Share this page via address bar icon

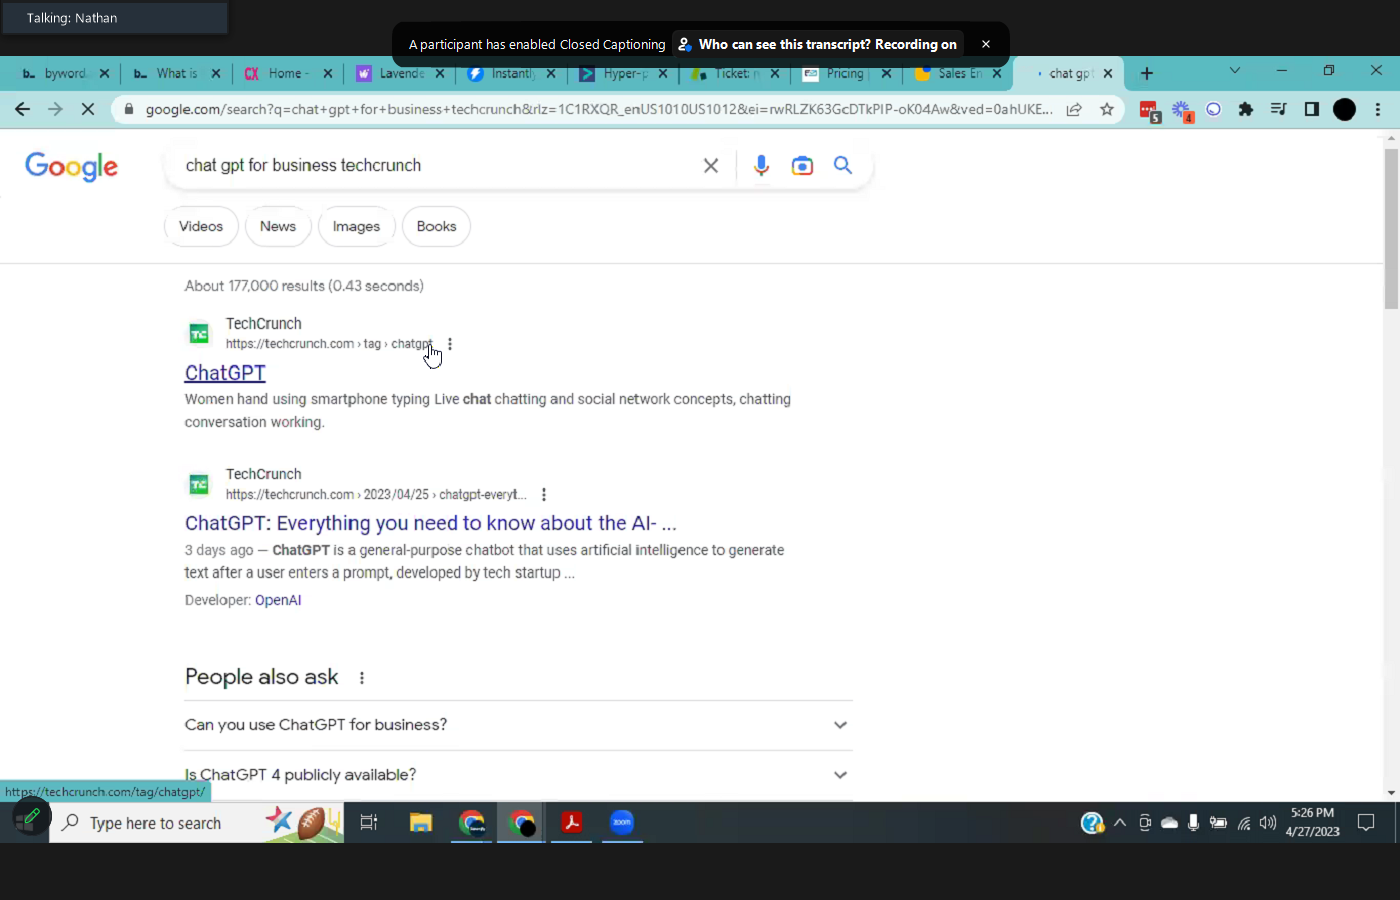1074,110
